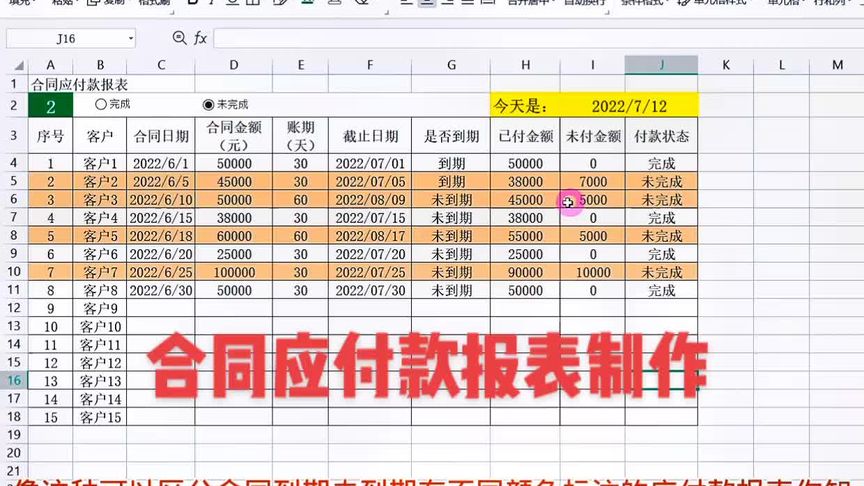Click contract amount 100000
Screen dimensions: 864x486
234,273
